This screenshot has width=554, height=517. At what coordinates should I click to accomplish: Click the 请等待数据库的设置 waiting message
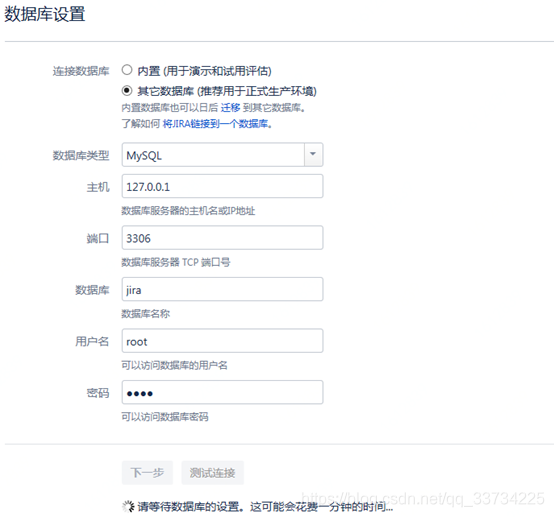(x=265, y=507)
